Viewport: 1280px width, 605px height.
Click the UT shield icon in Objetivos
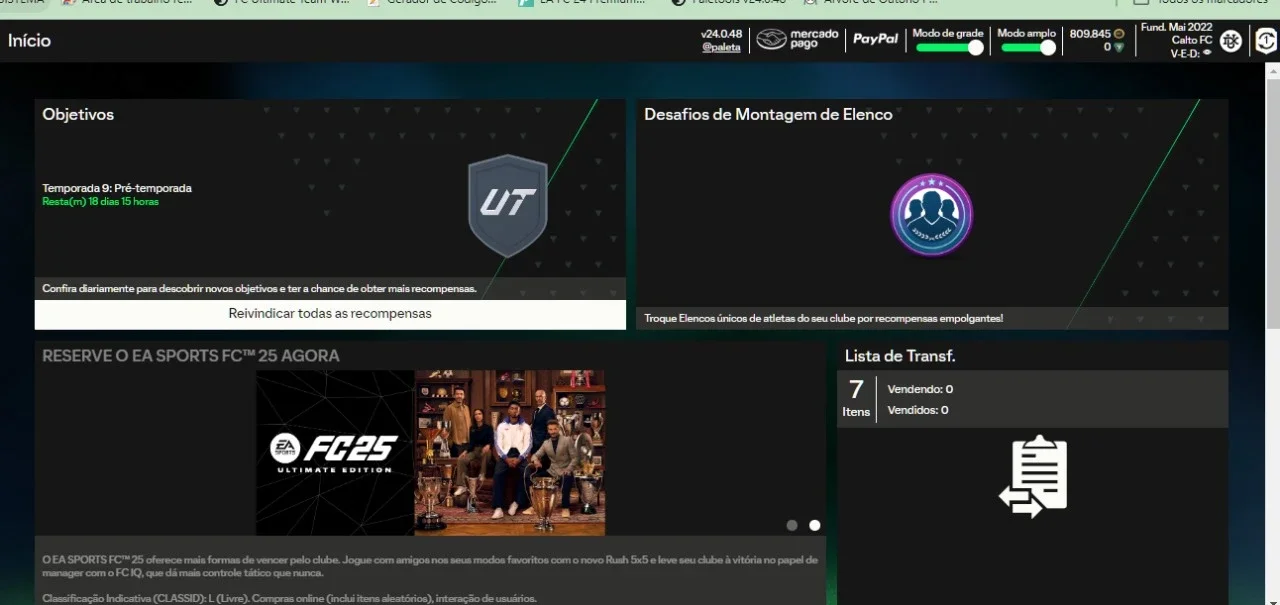coord(508,205)
